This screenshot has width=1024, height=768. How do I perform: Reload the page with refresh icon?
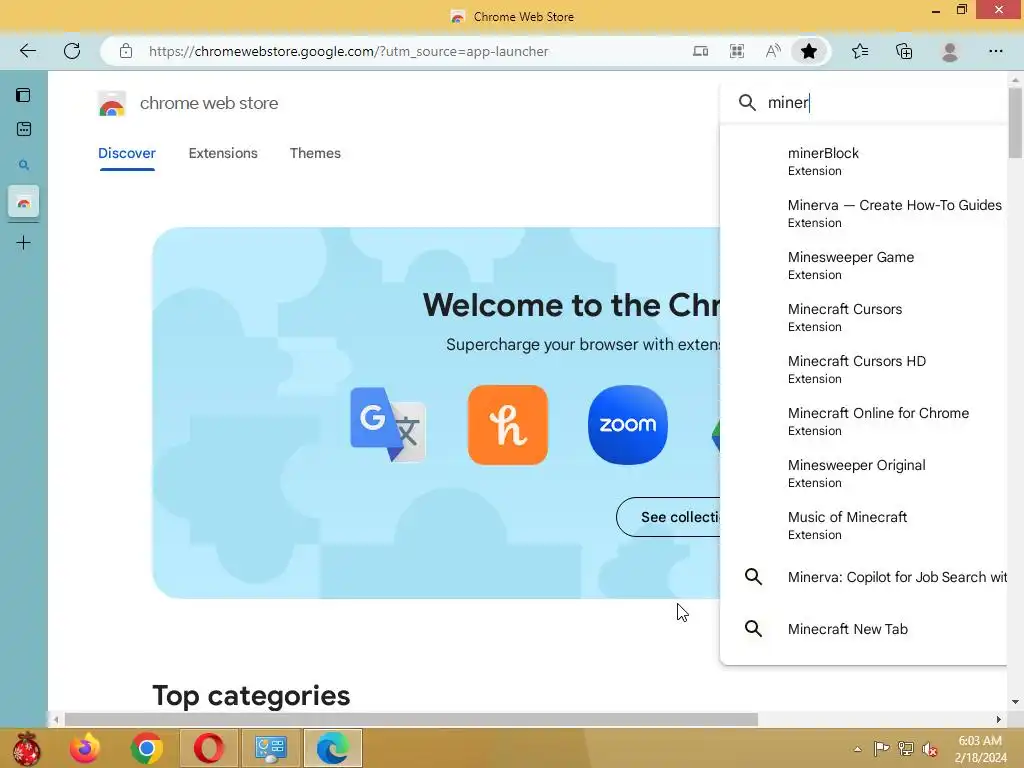click(x=72, y=51)
